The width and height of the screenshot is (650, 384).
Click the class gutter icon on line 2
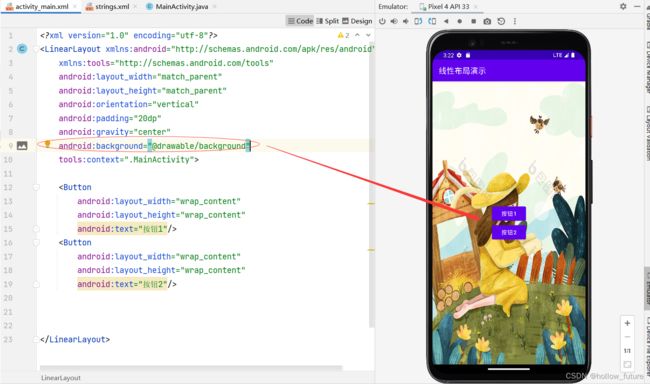(x=22, y=49)
